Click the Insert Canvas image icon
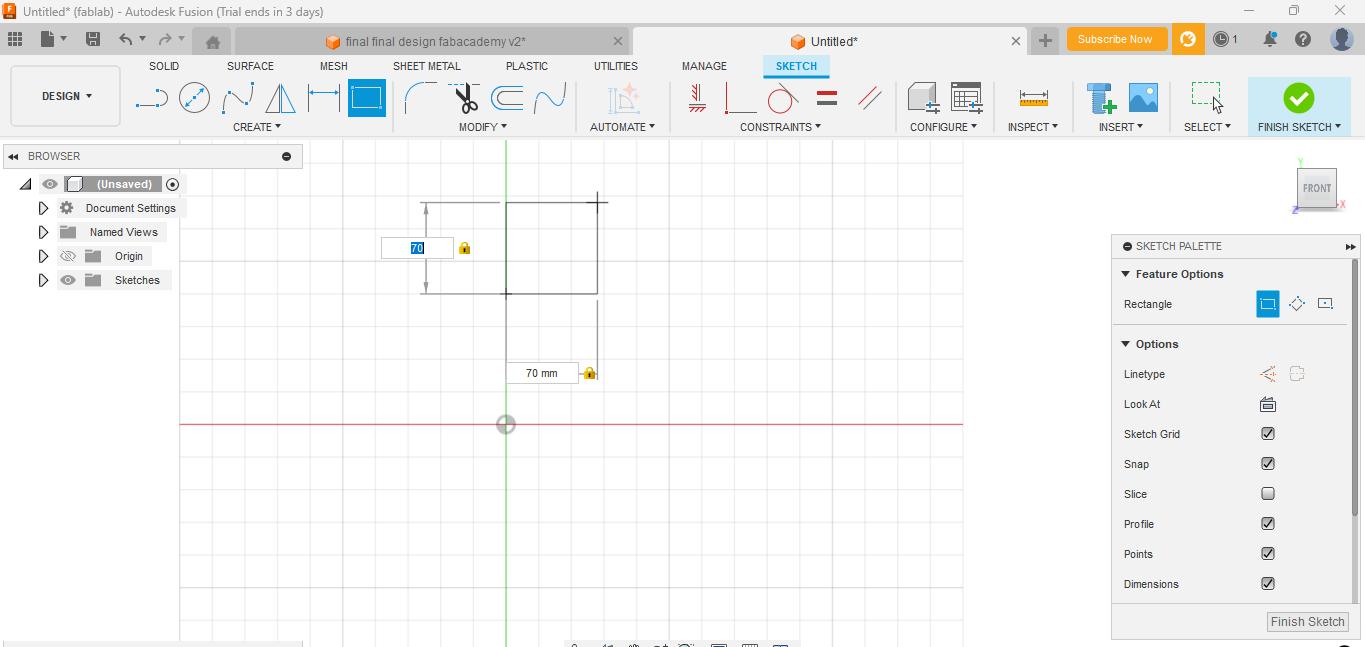 click(1143, 98)
